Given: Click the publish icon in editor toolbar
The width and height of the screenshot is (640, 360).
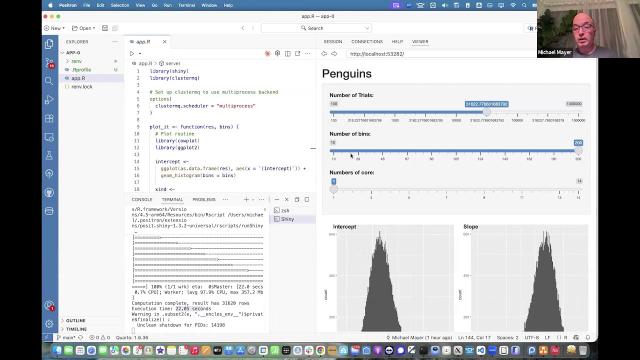Looking at the screenshot, I should 278,53.
